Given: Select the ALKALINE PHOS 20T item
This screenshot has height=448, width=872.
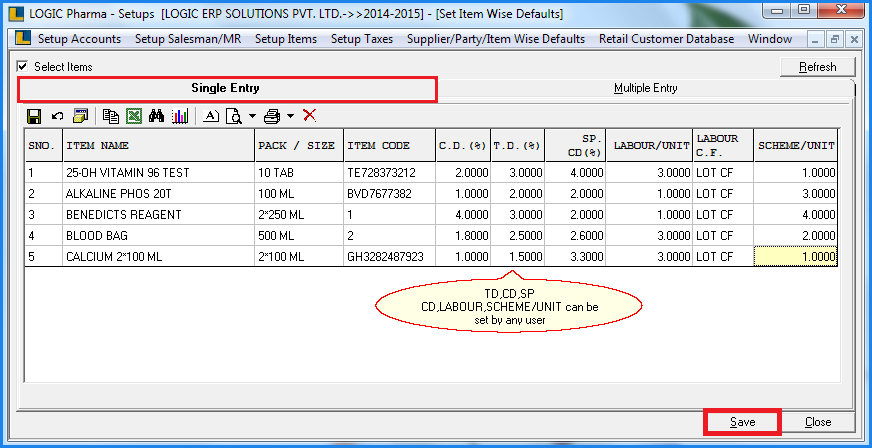Looking at the screenshot, I should click(158, 194).
